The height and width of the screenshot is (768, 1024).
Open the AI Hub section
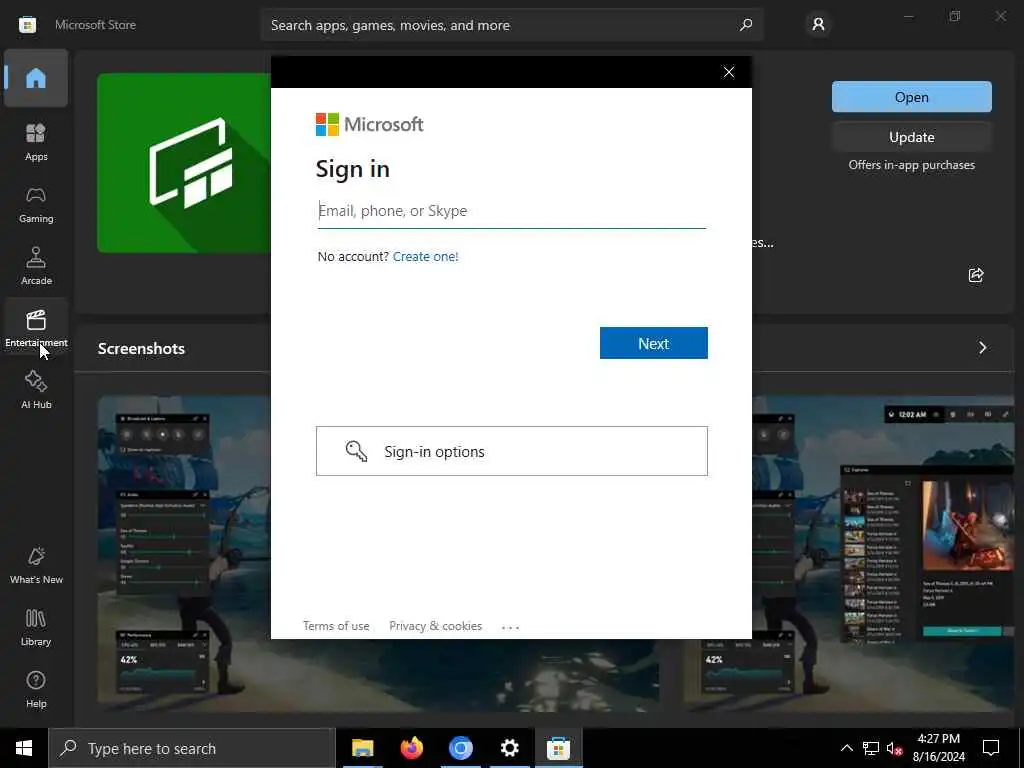[x=36, y=390]
